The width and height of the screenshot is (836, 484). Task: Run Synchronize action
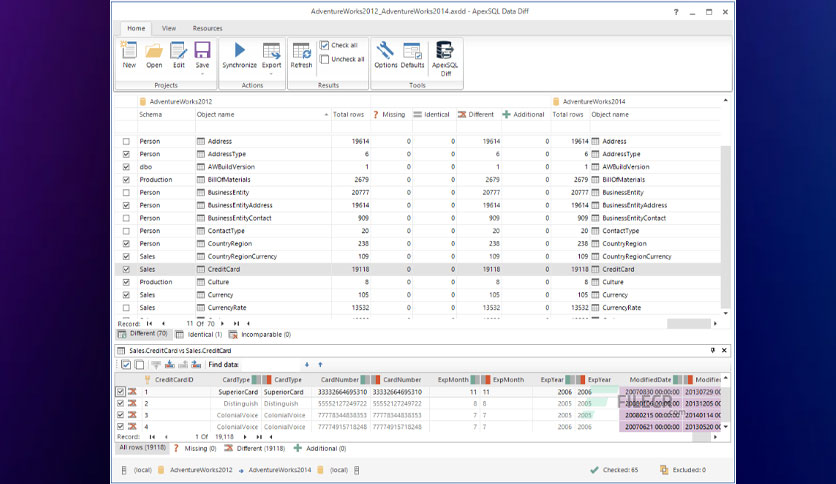[239, 55]
